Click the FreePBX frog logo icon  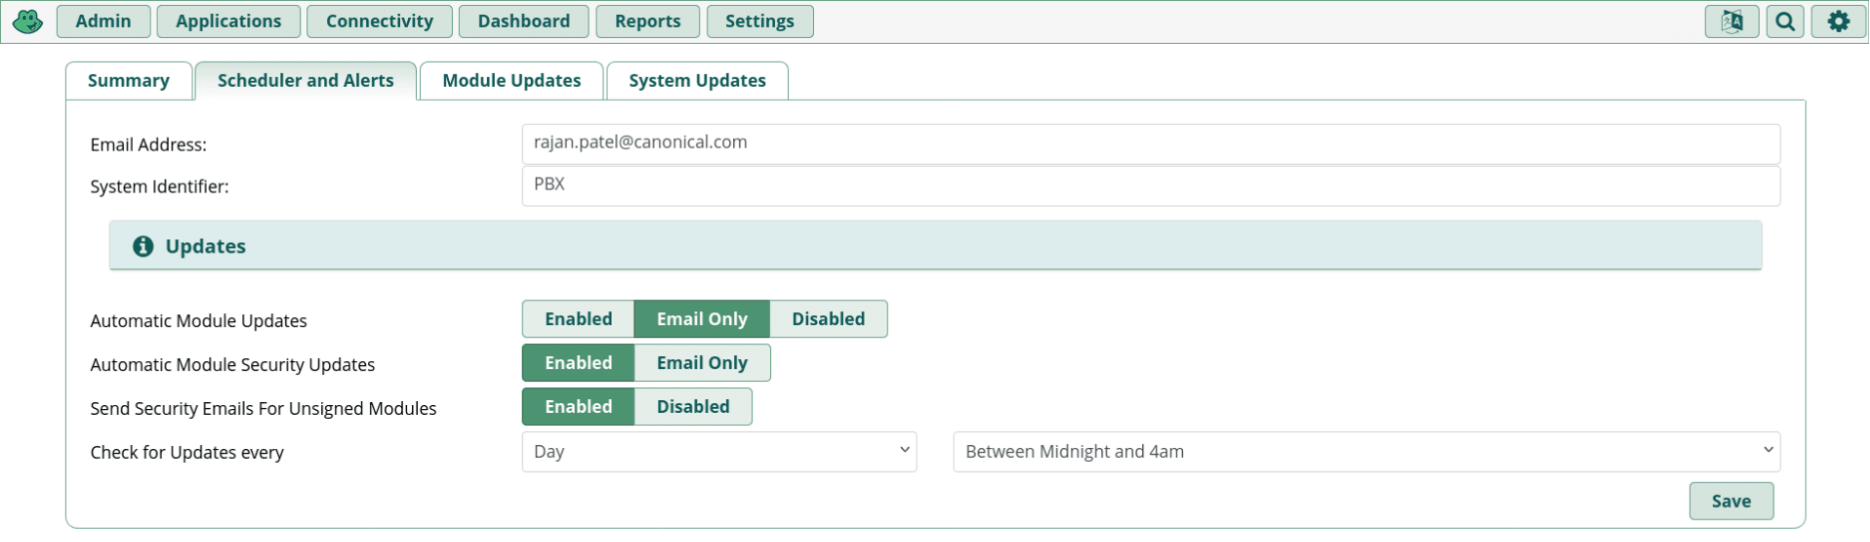click(x=28, y=21)
